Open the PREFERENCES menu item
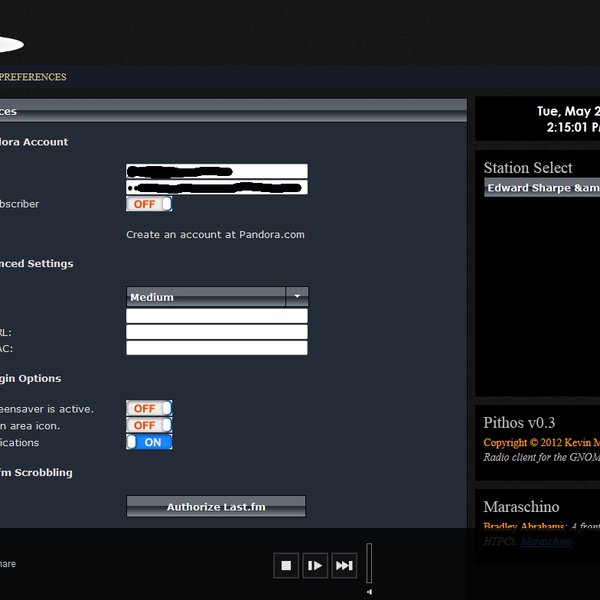Image resolution: width=600 pixels, height=600 pixels. [33, 77]
